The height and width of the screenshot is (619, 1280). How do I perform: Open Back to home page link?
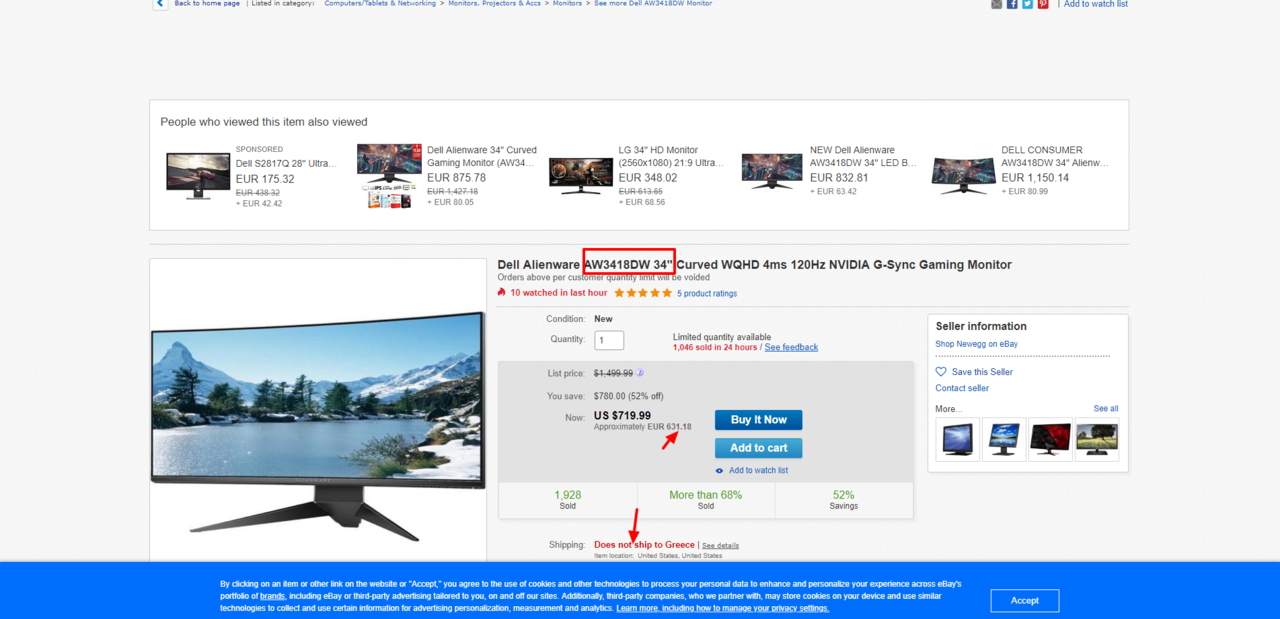(207, 4)
